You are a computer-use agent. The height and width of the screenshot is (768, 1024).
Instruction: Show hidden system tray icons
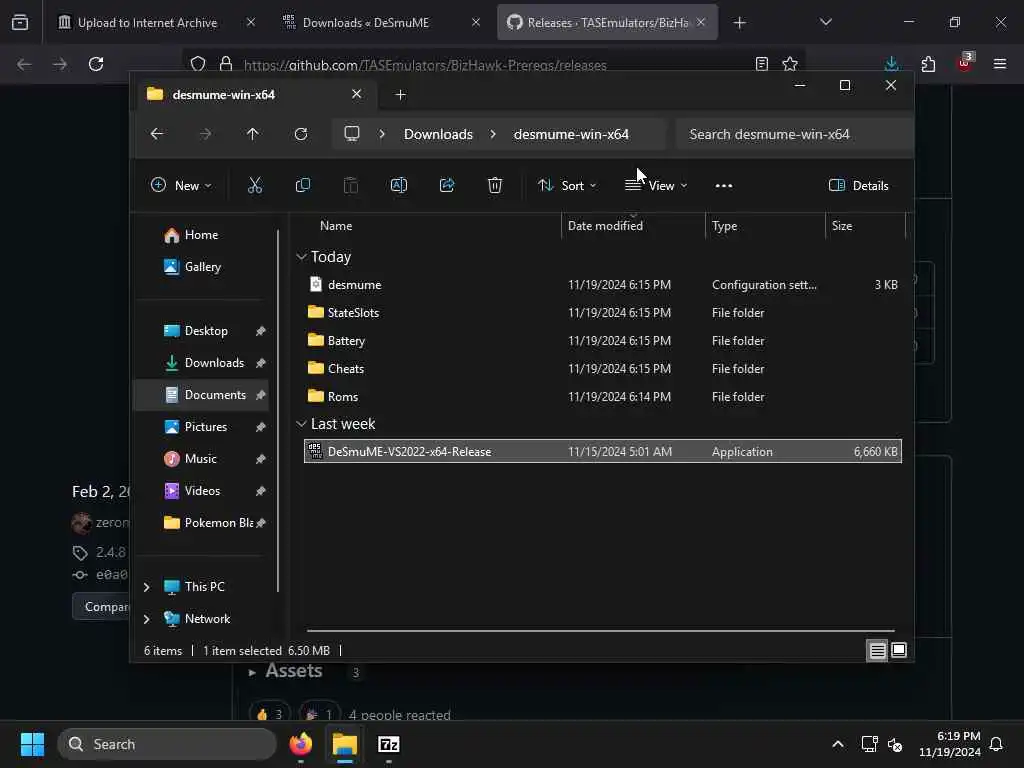(x=838, y=744)
